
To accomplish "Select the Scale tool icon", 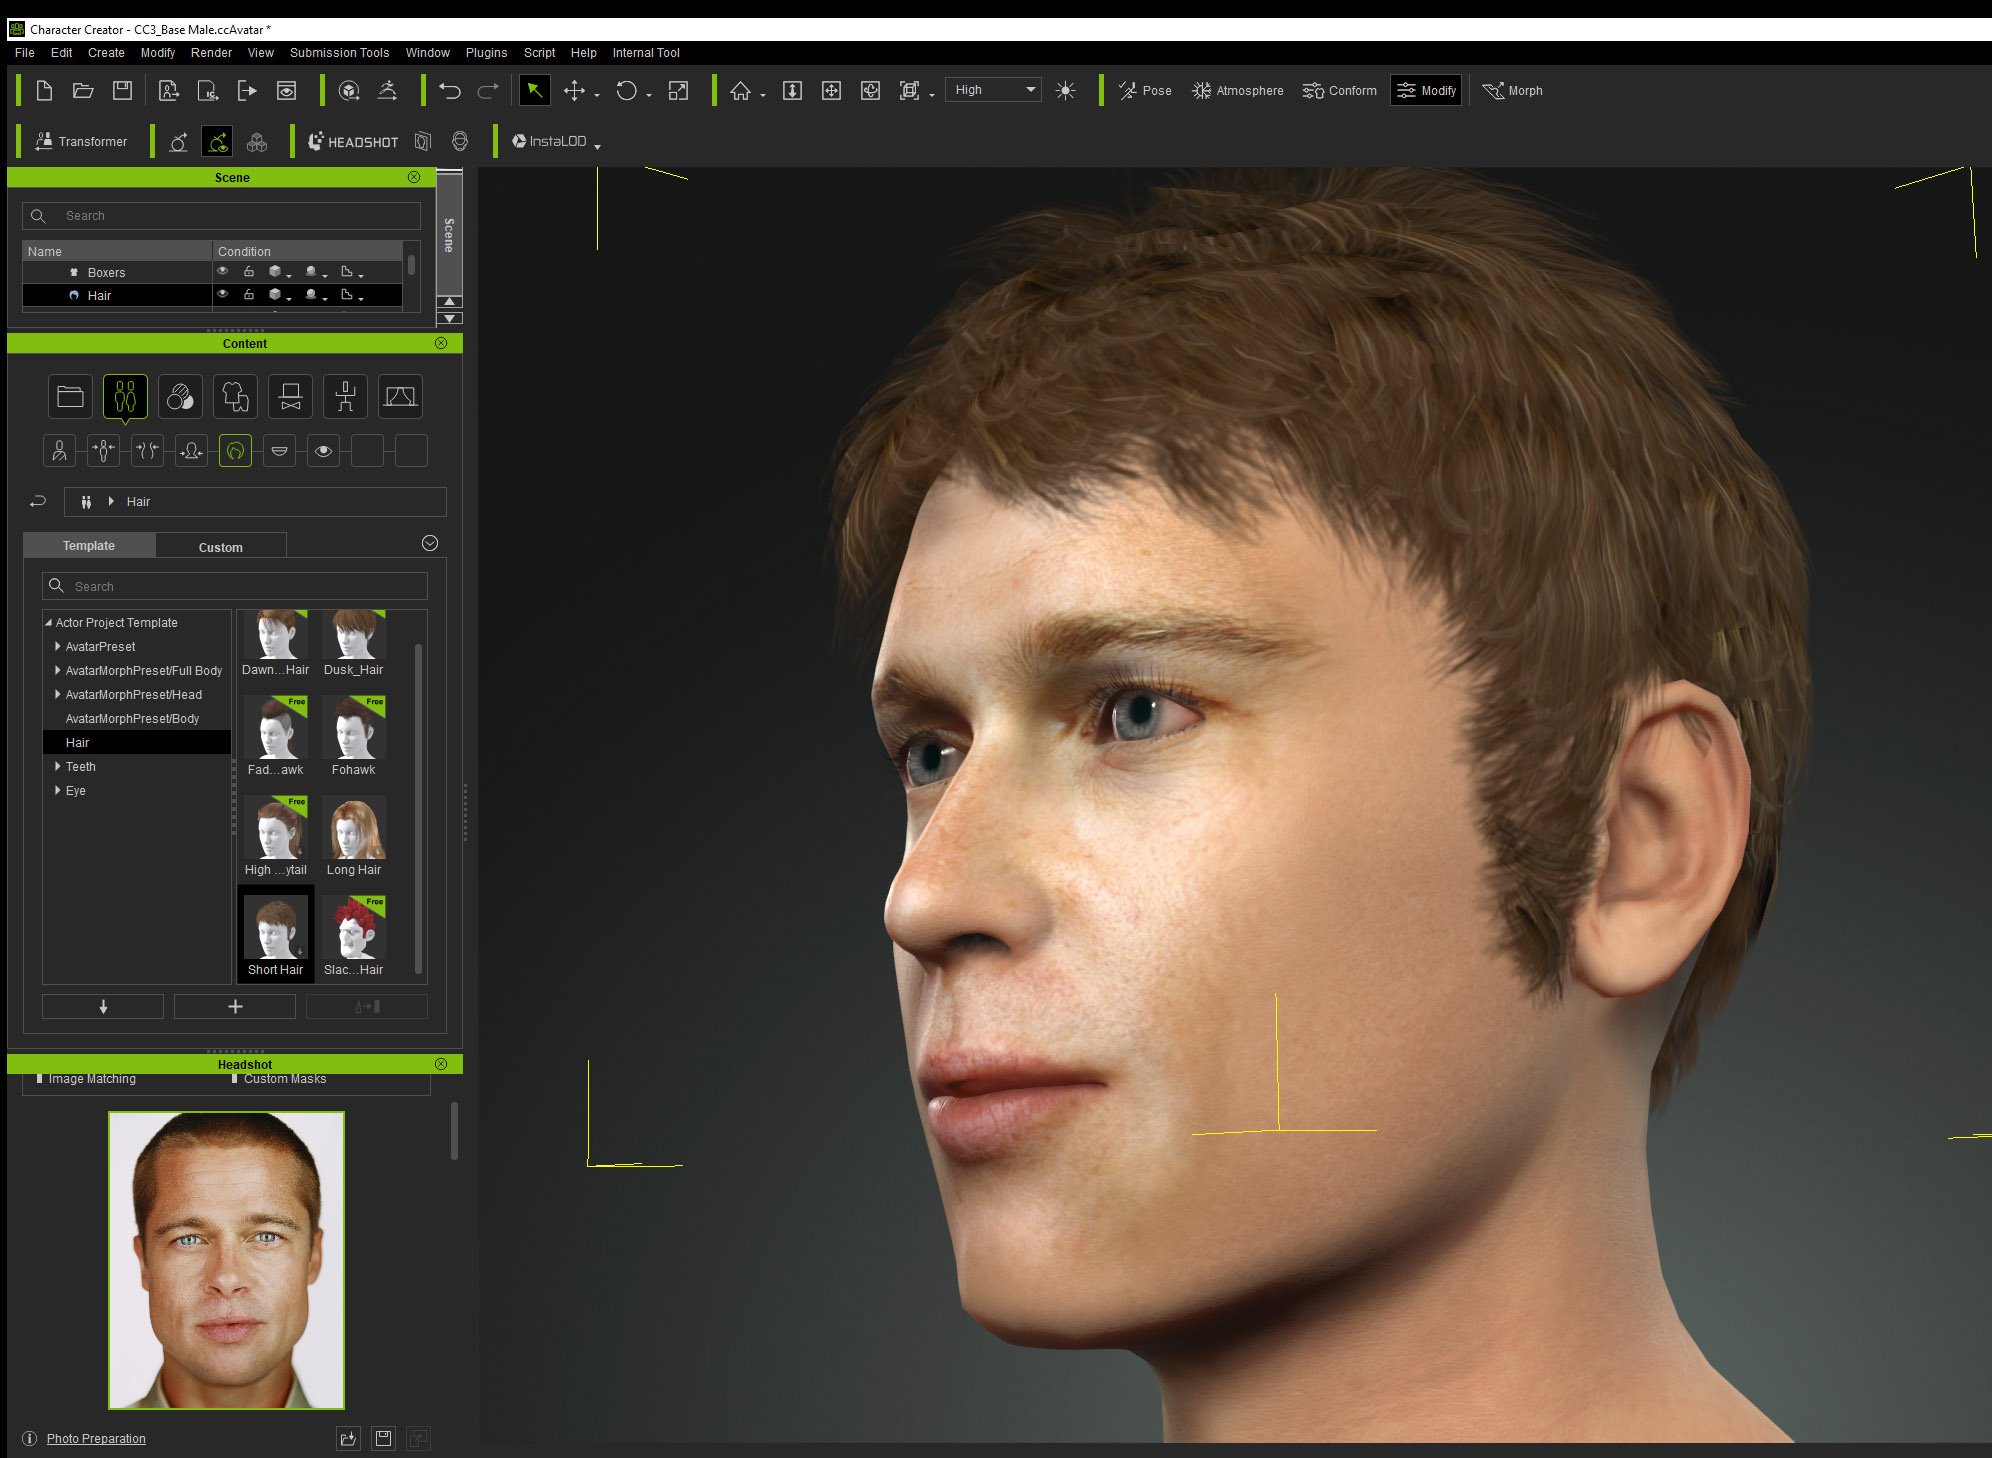I will [678, 91].
